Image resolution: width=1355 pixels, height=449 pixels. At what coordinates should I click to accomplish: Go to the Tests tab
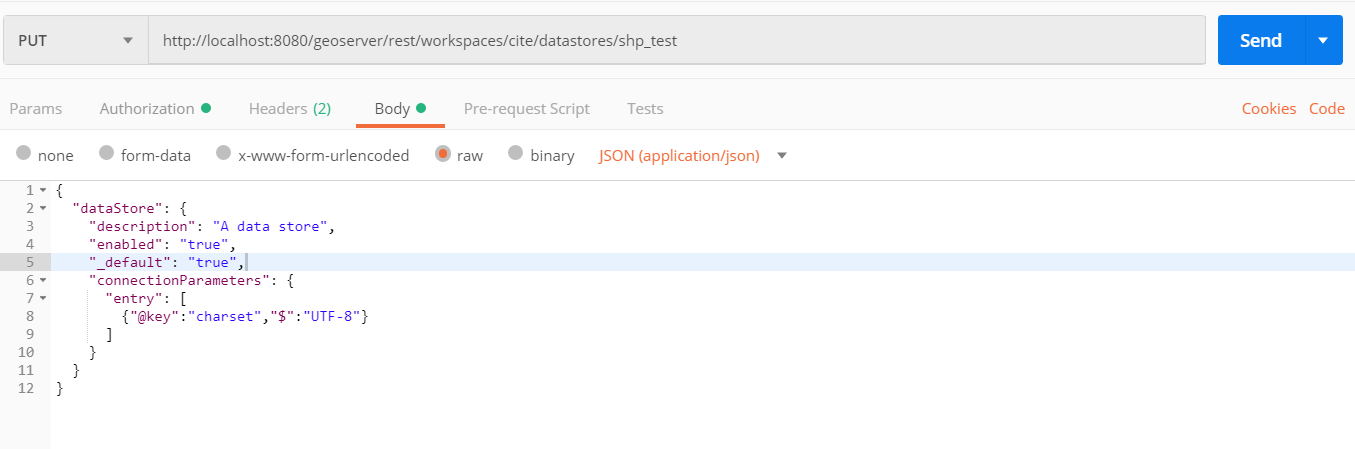pos(645,109)
